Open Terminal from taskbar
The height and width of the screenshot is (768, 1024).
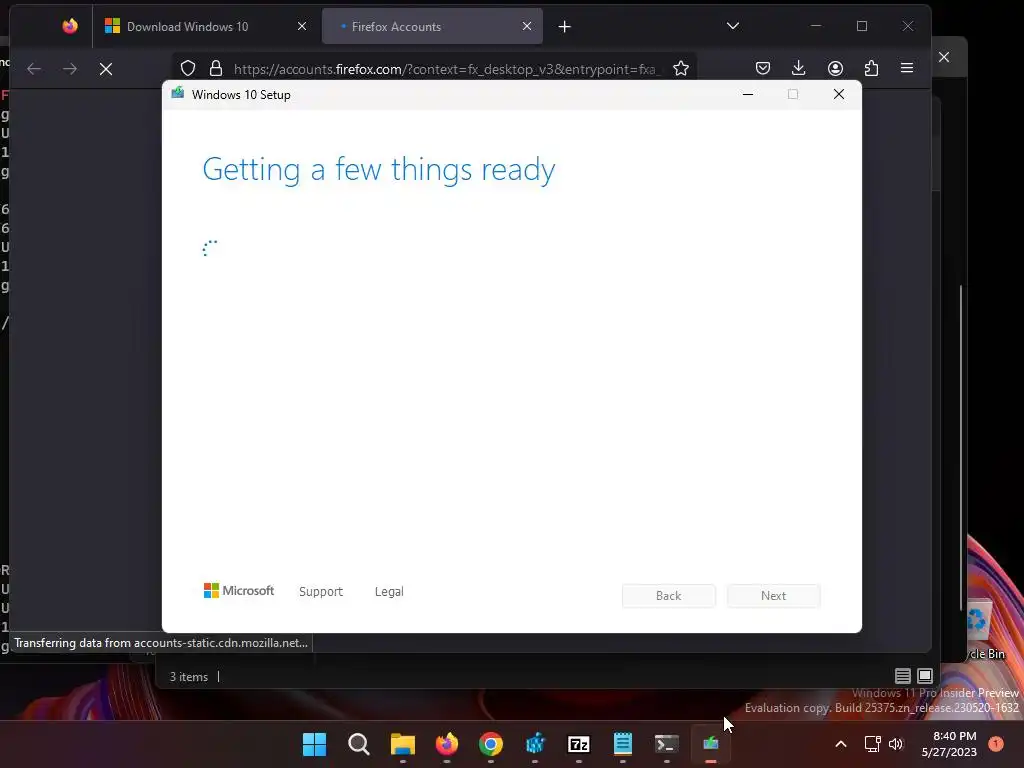point(667,744)
